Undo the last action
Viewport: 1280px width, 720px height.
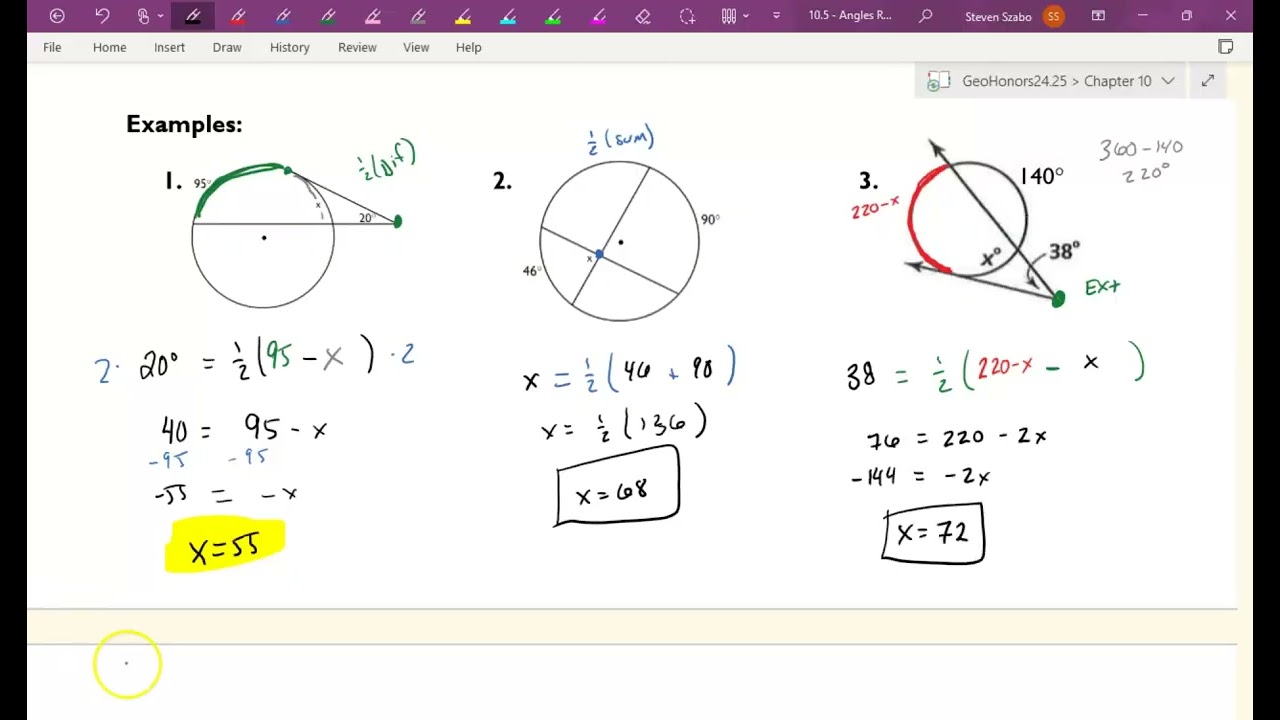pos(102,16)
